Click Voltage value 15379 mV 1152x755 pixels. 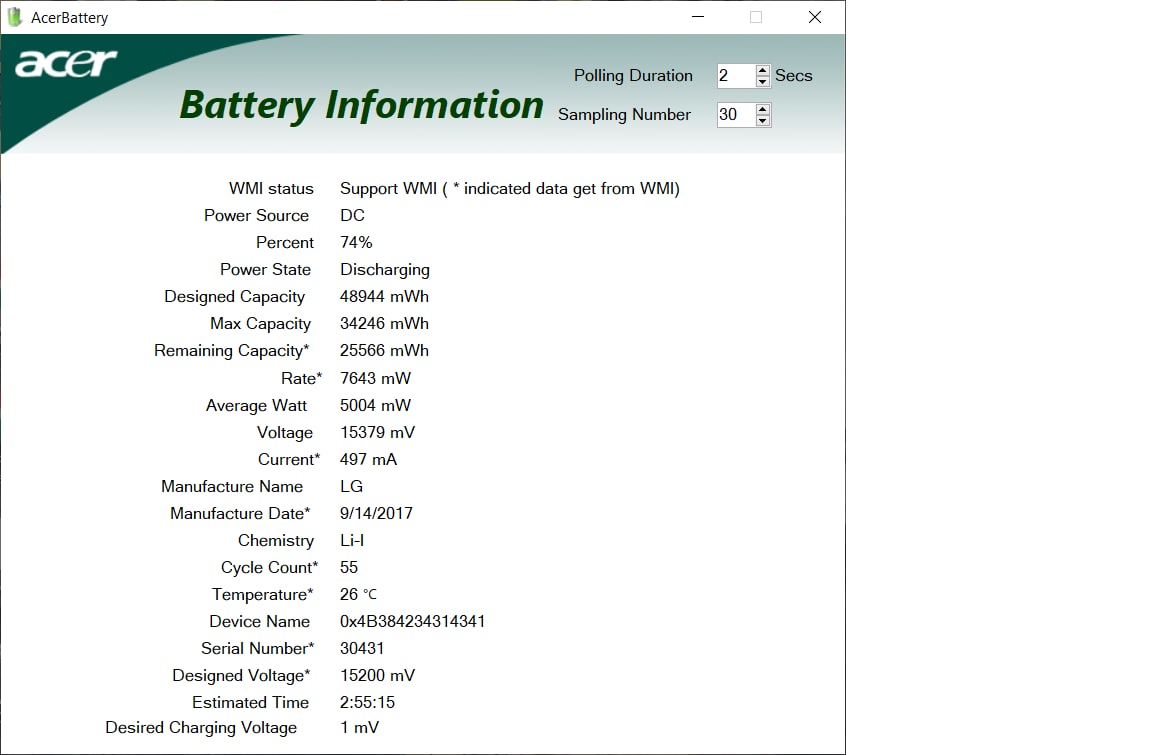click(x=377, y=433)
